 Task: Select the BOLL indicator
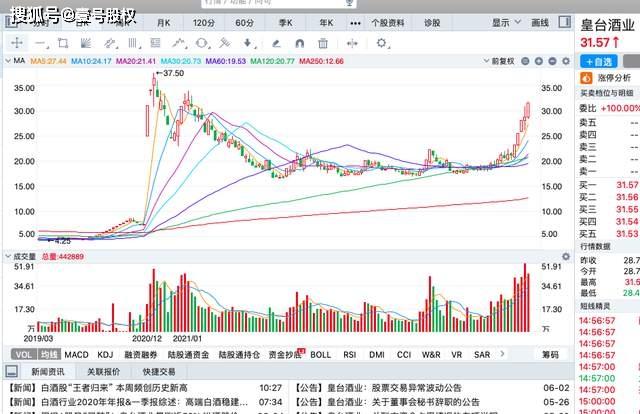(320, 355)
